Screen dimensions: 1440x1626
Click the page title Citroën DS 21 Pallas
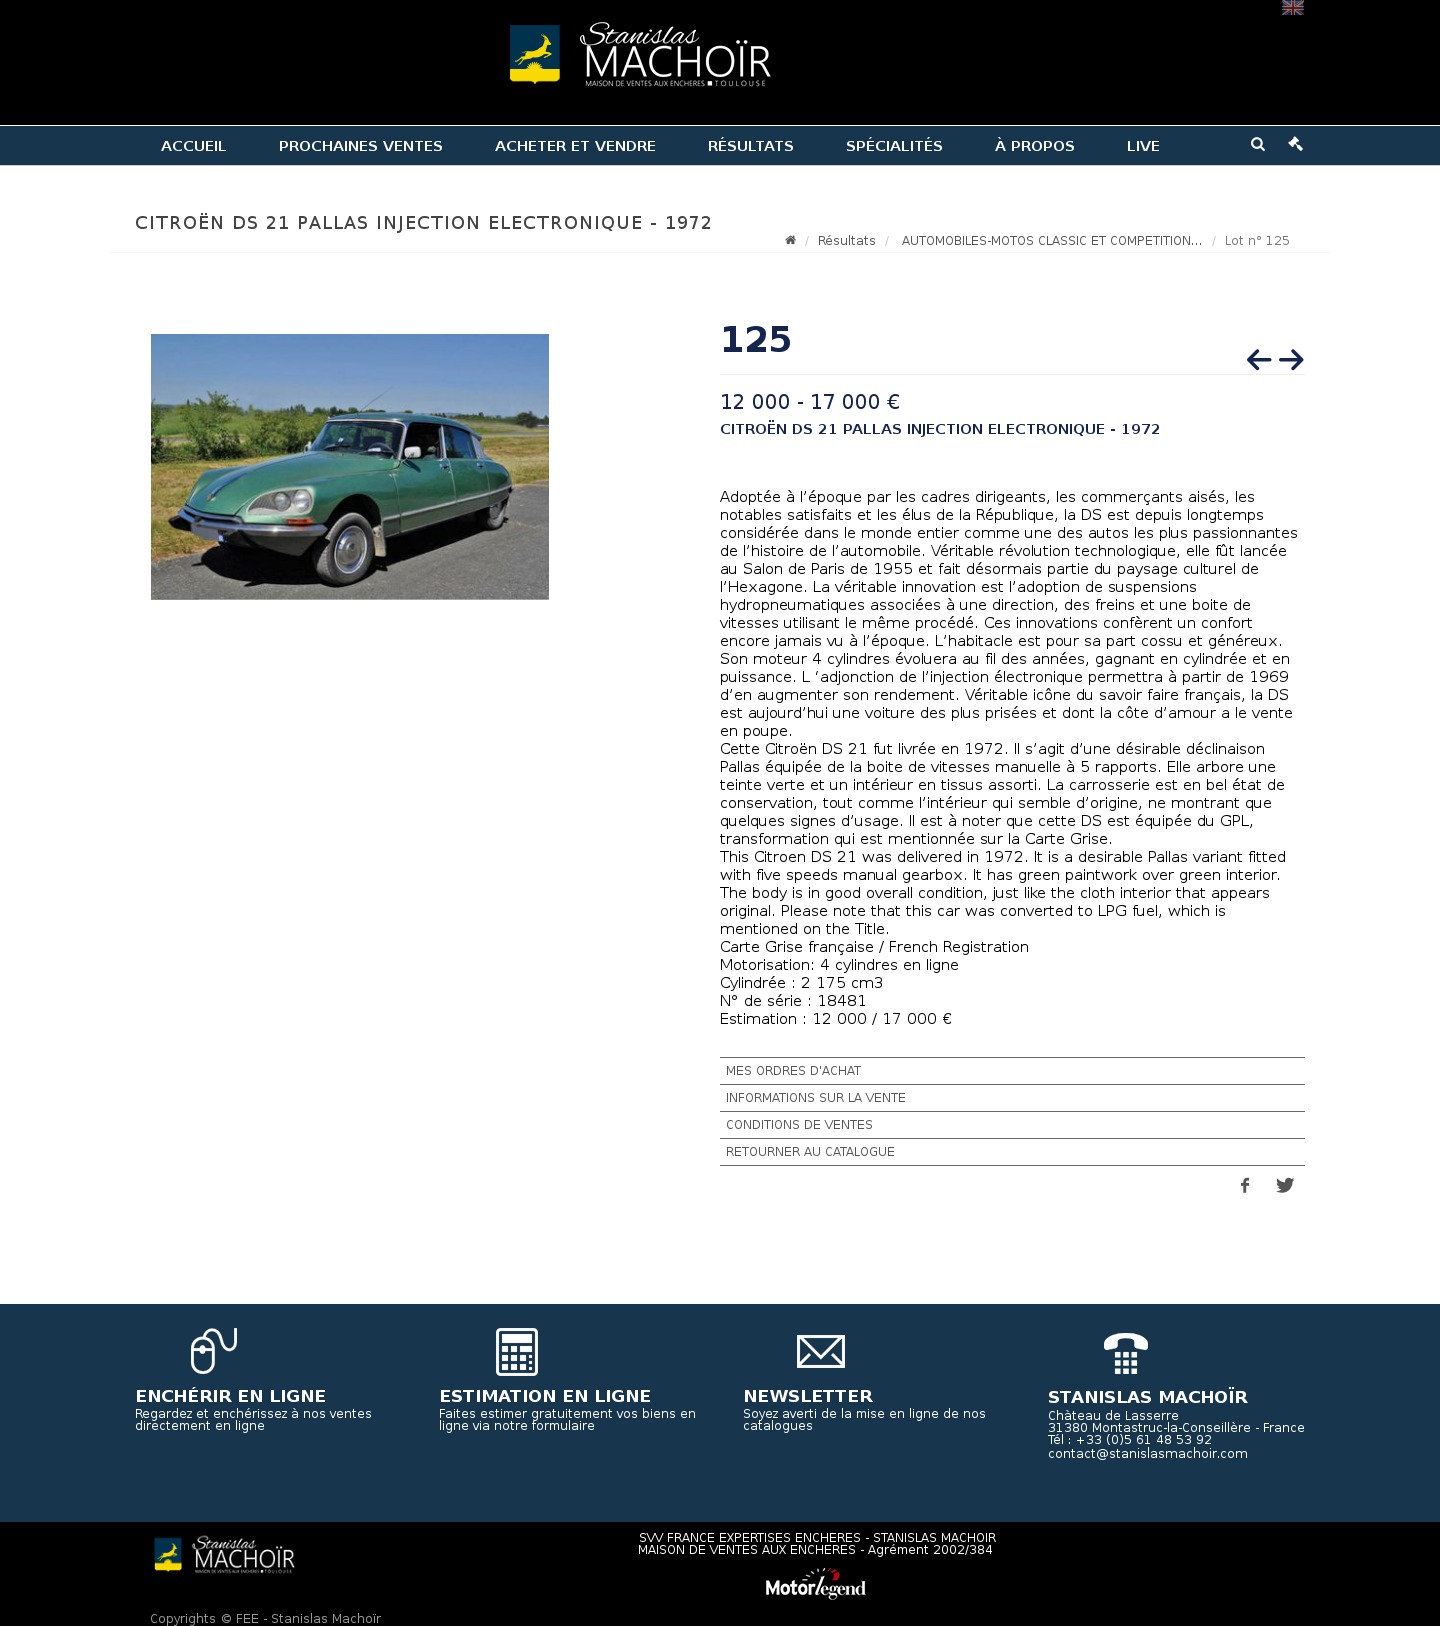[x=424, y=223]
